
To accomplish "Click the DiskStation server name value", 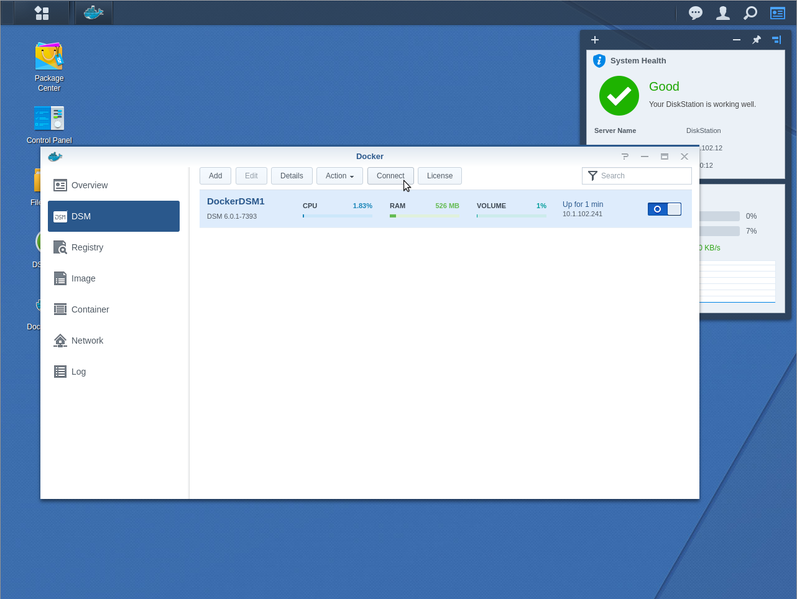I will pos(703,131).
